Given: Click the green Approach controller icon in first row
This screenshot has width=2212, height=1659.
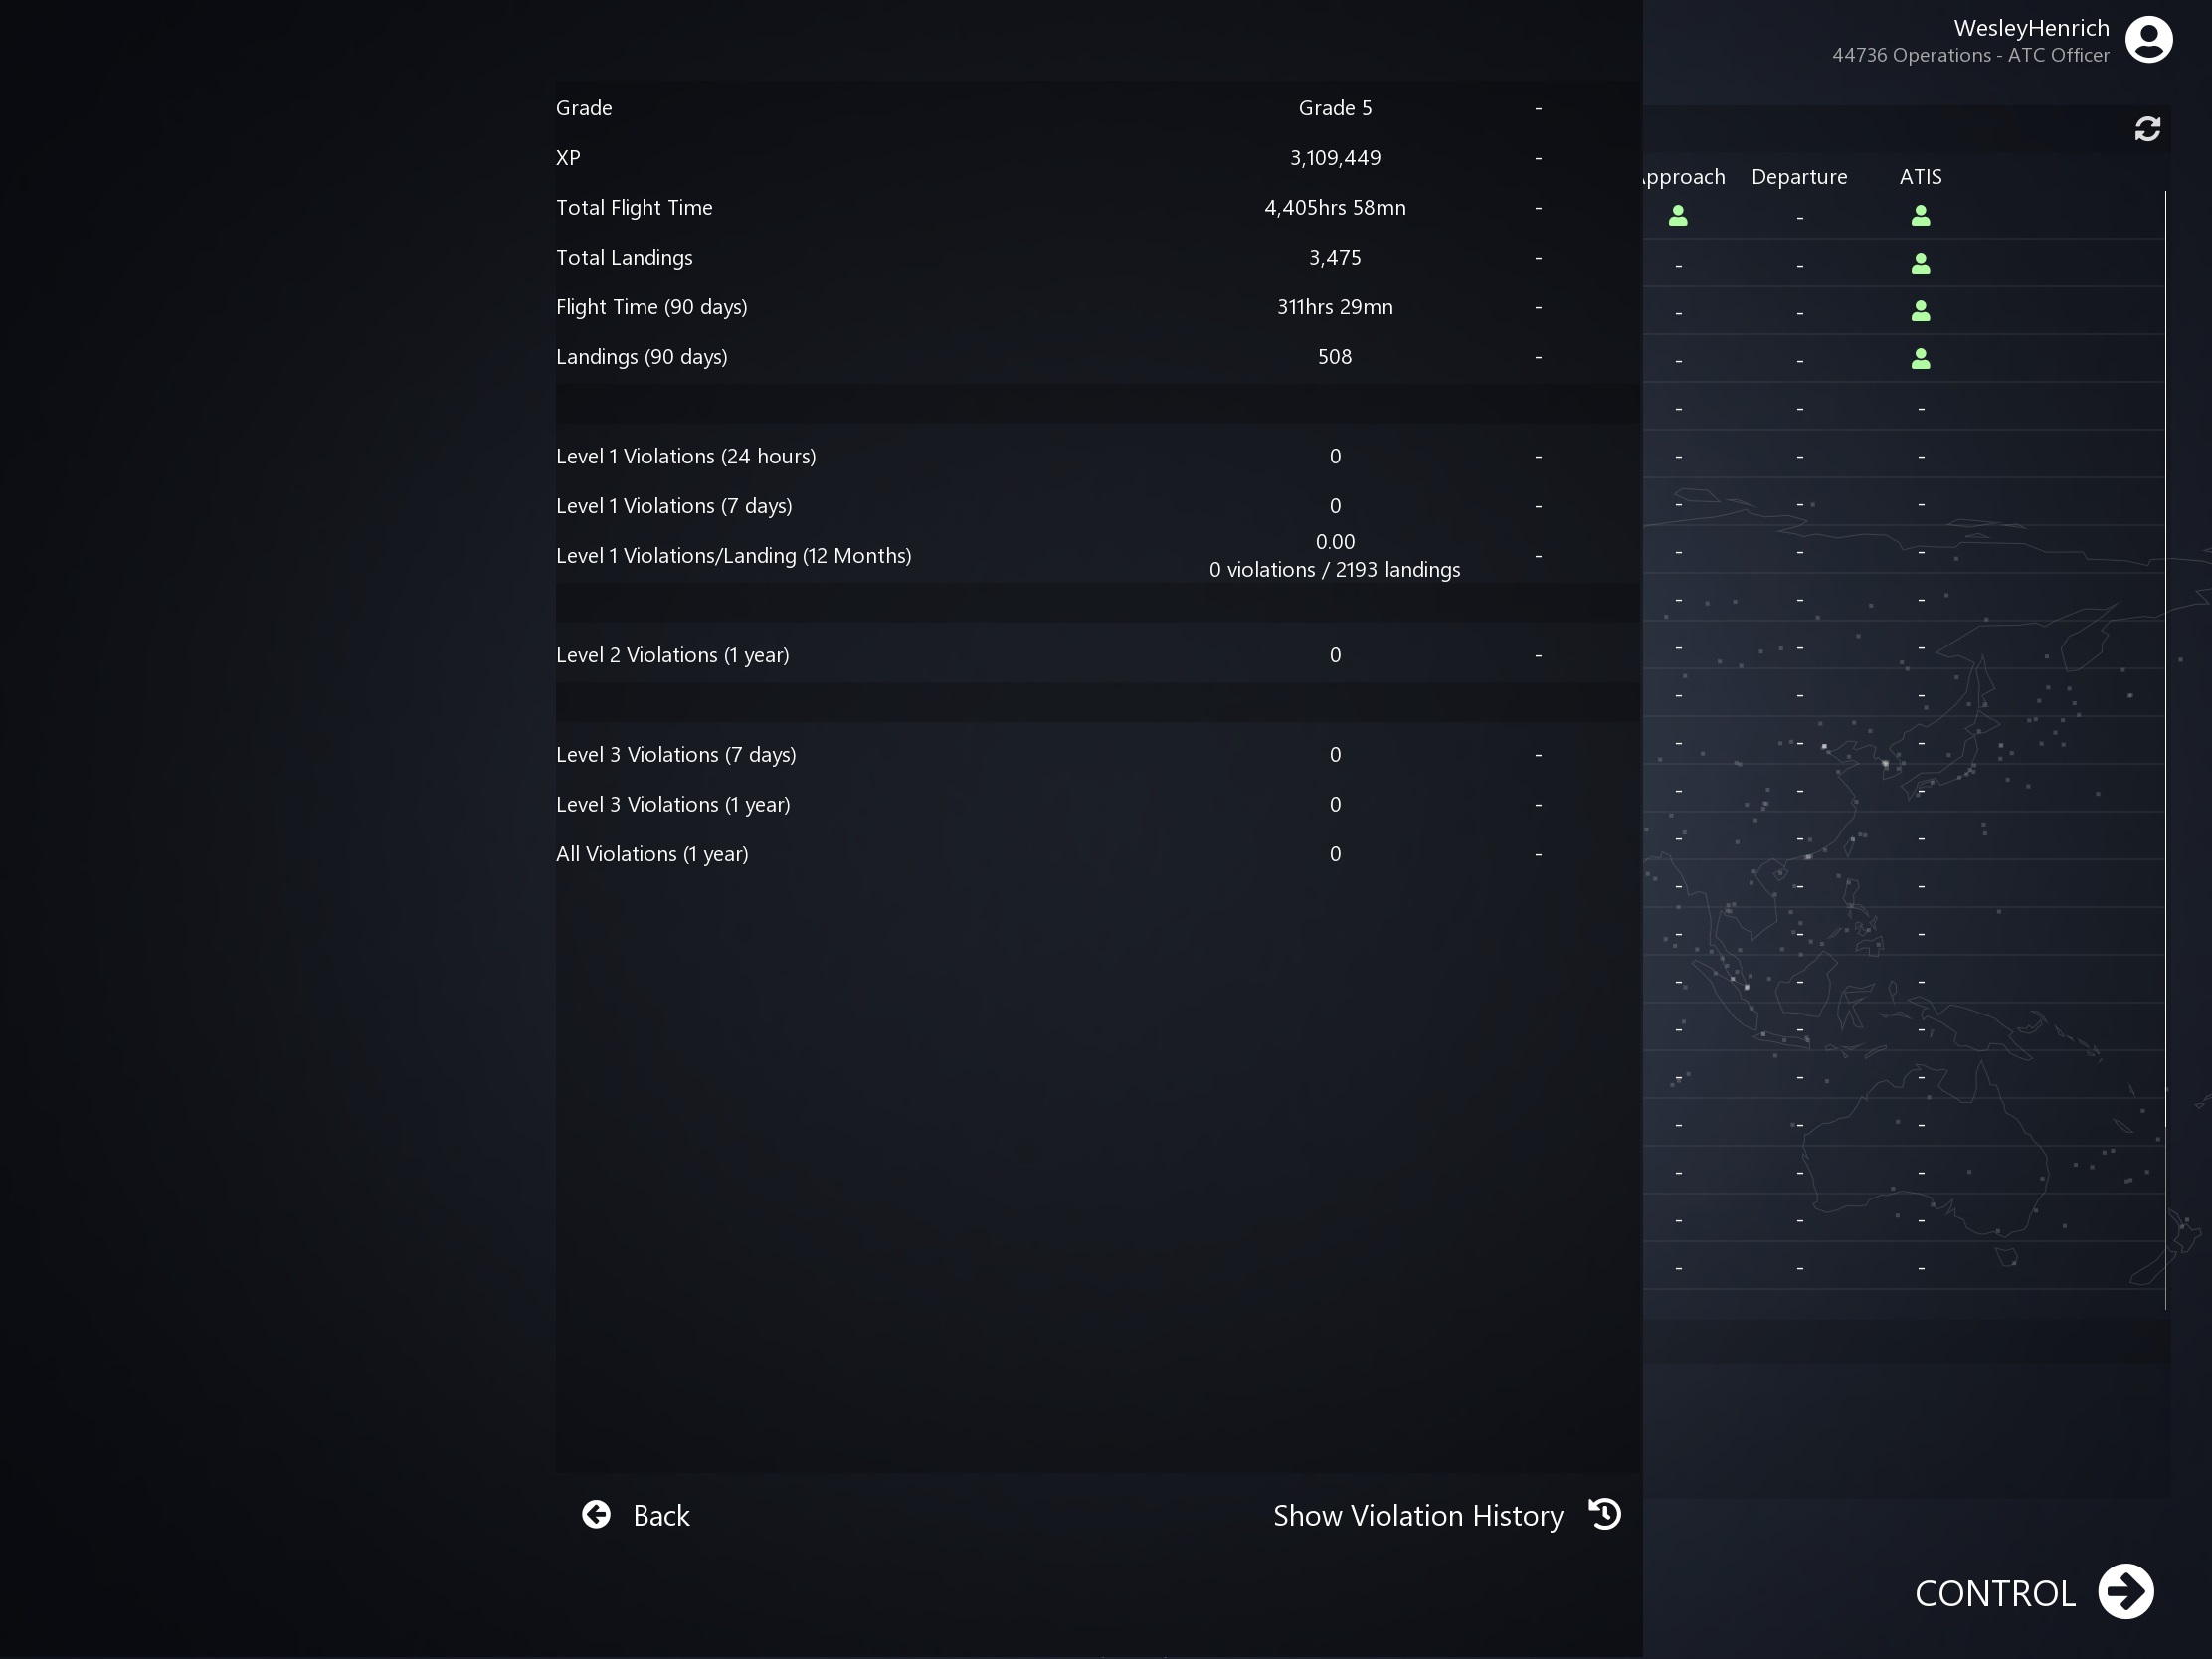Looking at the screenshot, I should coord(1678,216).
